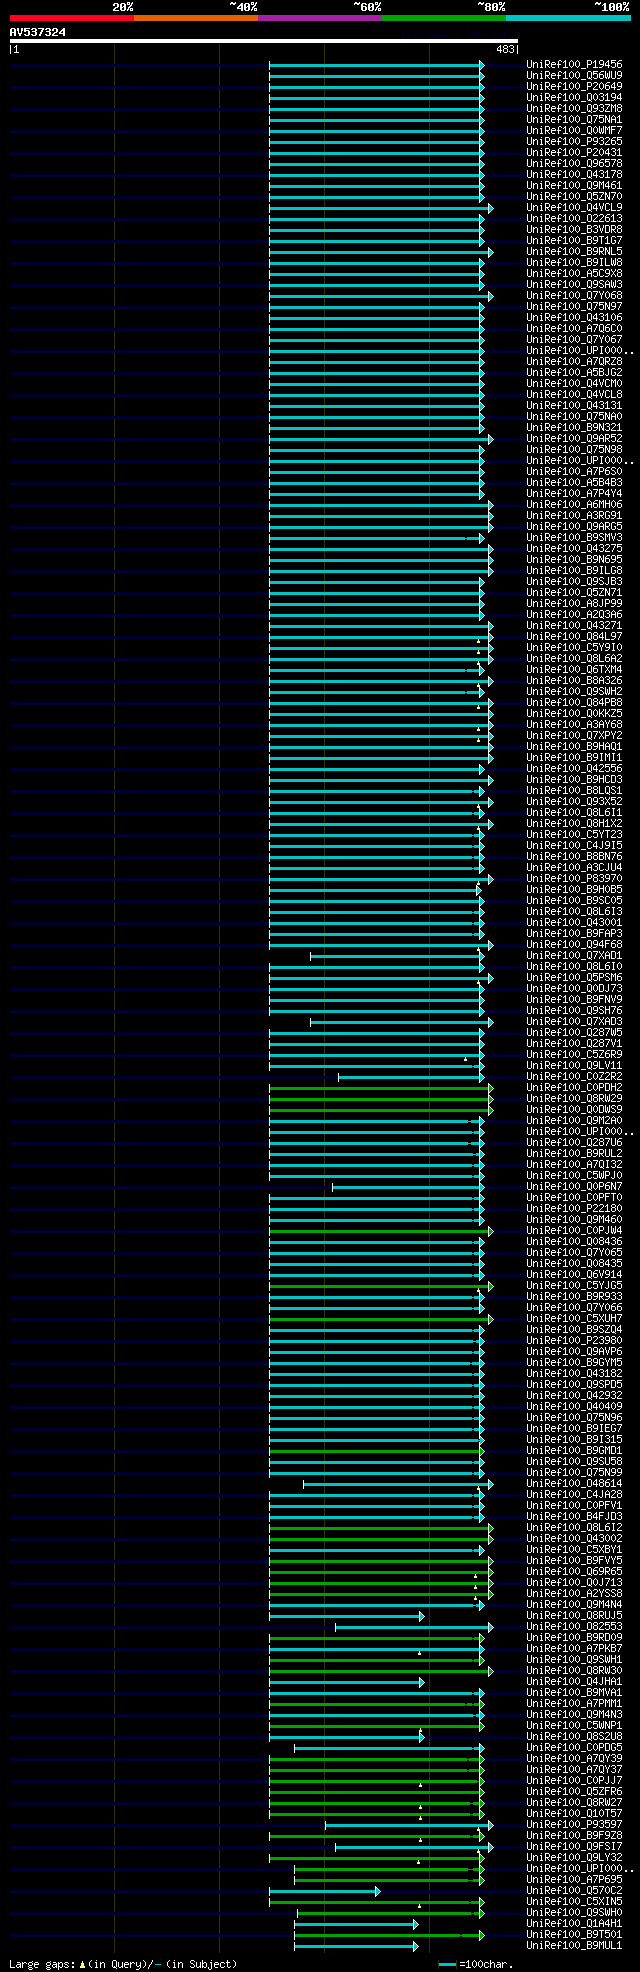Select hit label UniRef100_Q75NA1

pos(574,120)
